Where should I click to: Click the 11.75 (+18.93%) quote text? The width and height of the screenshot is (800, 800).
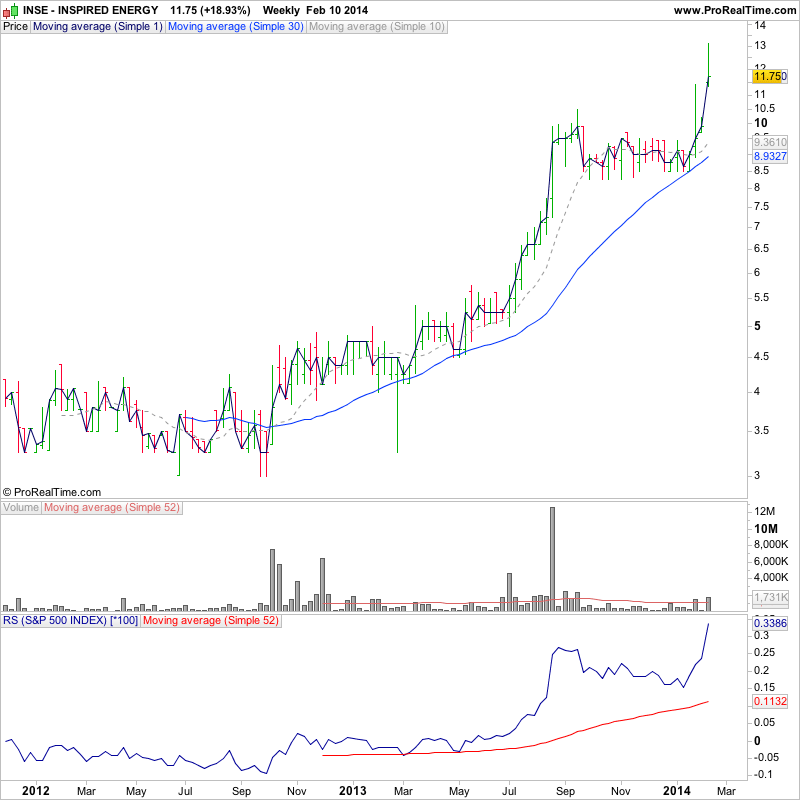[210, 10]
